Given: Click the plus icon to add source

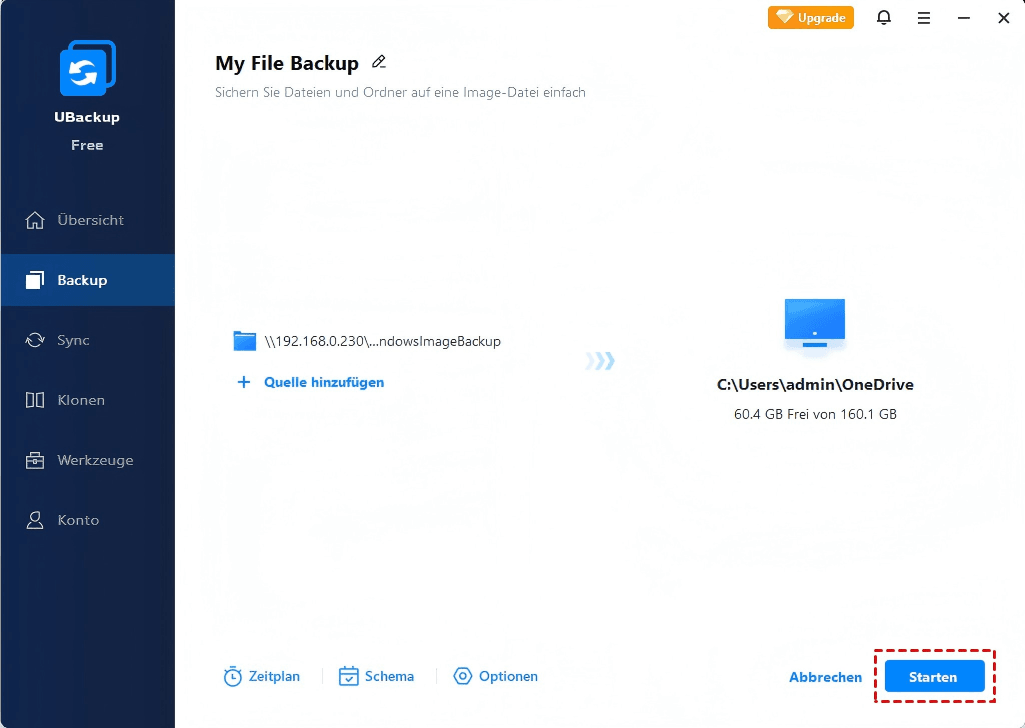Looking at the screenshot, I should [x=243, y=382].
